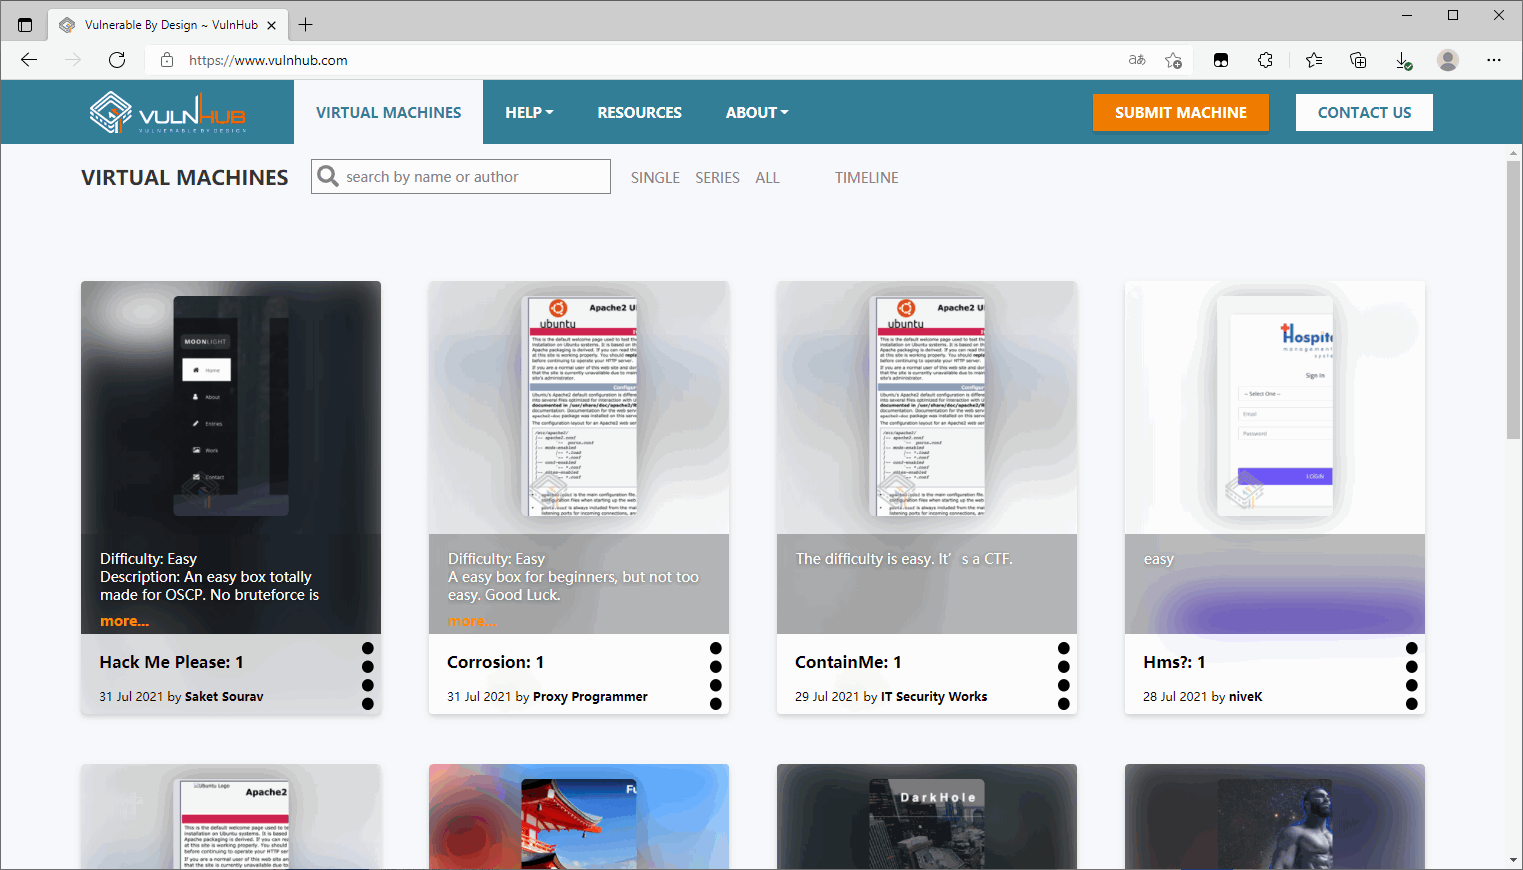The height and width of the screenshot is (870, 1523).
Task: Click the CONTACT US button
Action: click(x=1364, y=113)
